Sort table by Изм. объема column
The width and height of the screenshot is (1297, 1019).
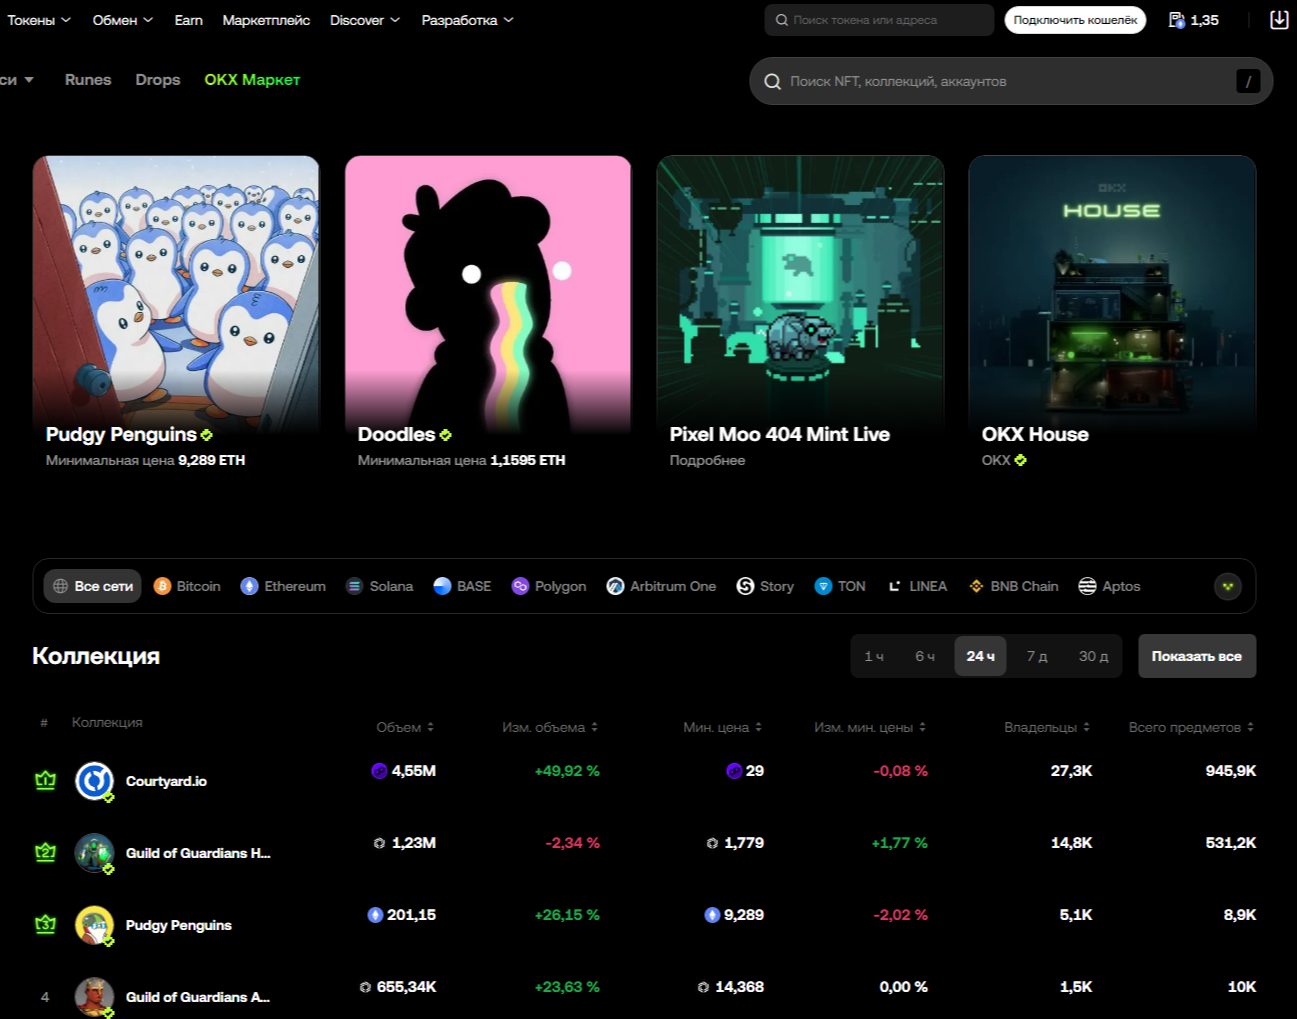point(550,727)
